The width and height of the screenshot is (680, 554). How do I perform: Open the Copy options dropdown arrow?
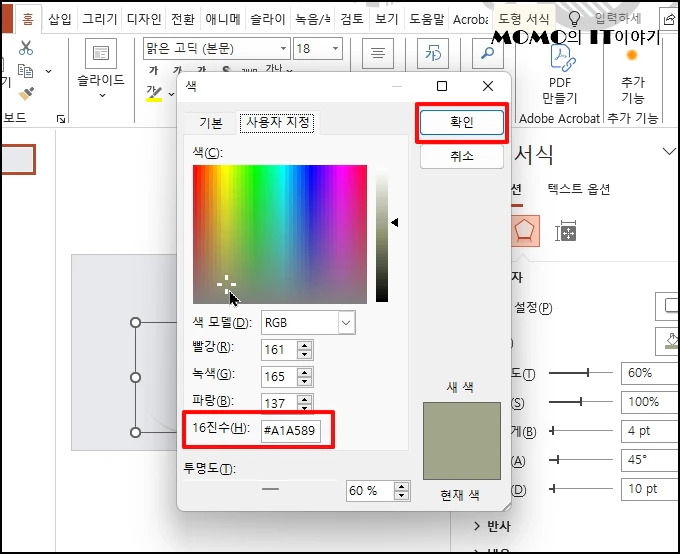click(49, 71)
